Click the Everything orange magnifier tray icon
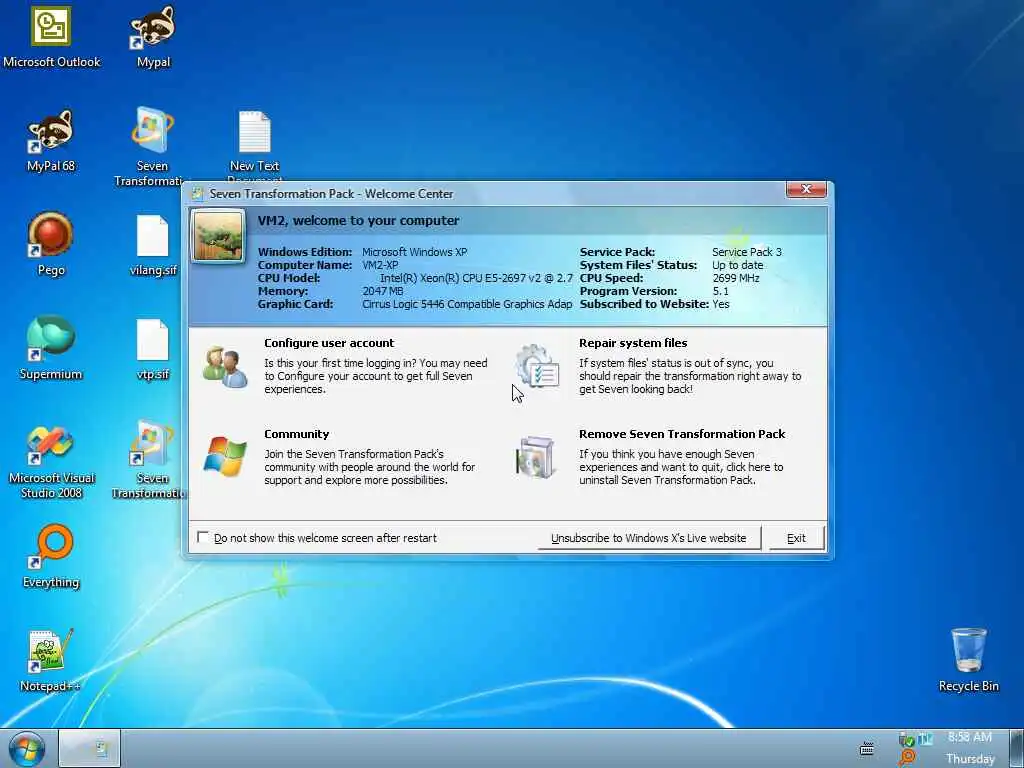The width and height of the screenshot is (1024, 768). point(906,758)
